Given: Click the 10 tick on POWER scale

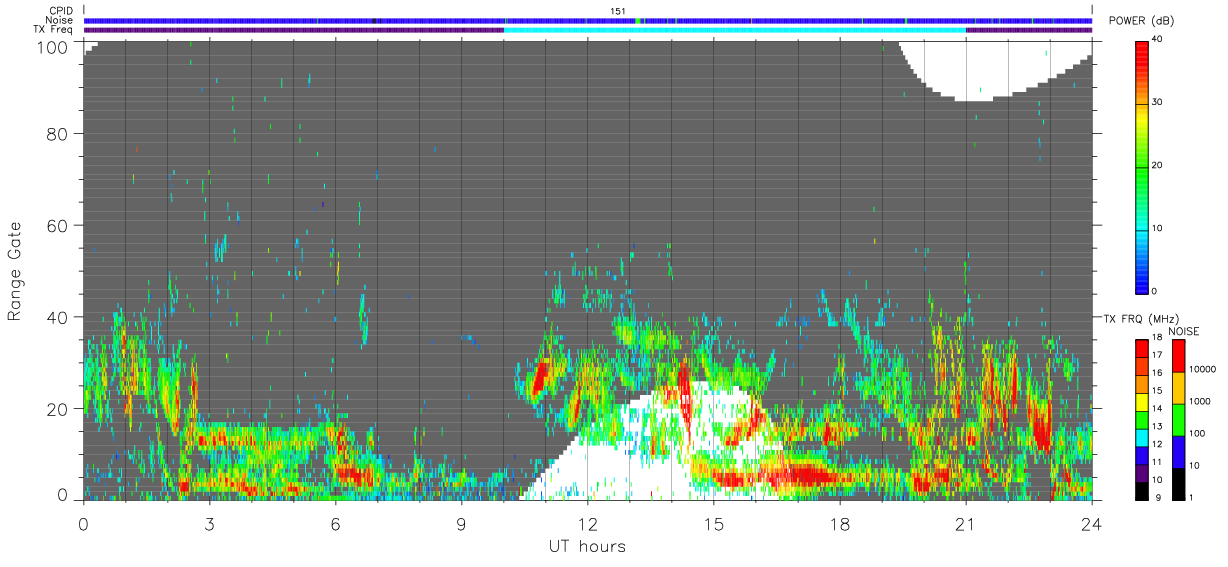Looking at the screenshot, I should point(1158,228).
